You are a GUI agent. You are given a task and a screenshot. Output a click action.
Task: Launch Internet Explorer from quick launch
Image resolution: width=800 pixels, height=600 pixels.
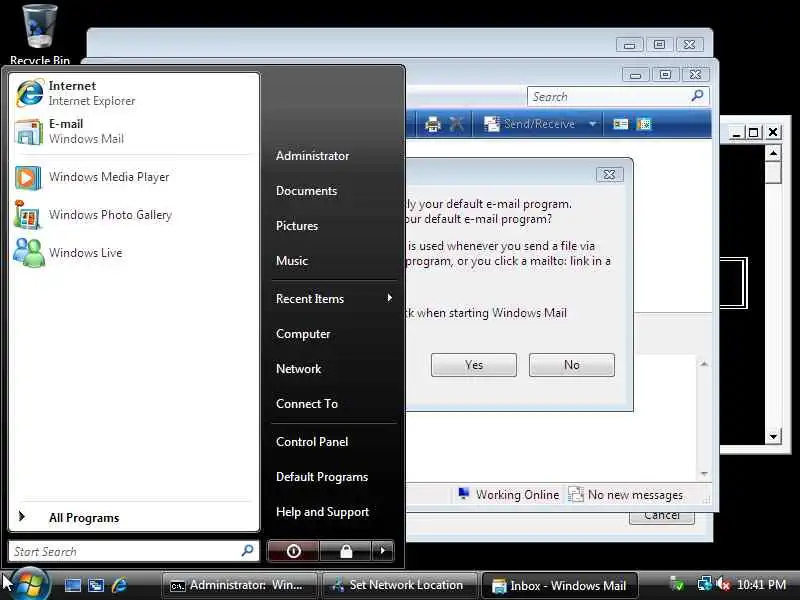point(119,585)
